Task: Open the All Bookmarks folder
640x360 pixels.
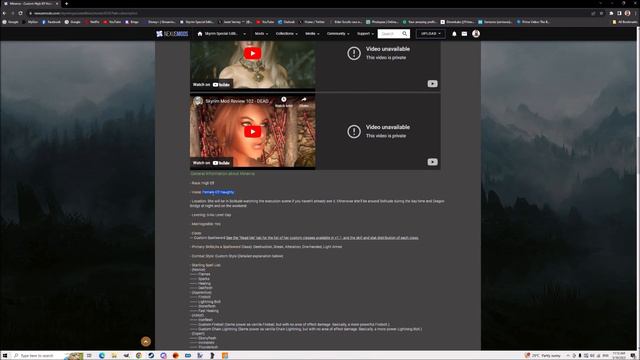Action: 624,22
